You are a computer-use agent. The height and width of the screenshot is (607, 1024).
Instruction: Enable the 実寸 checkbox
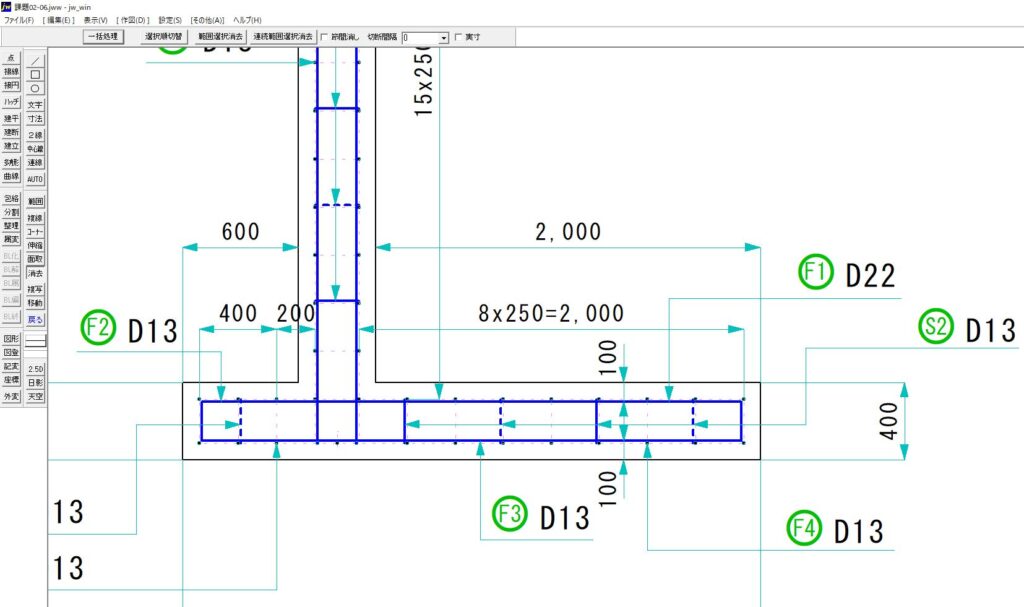point(459,37)
